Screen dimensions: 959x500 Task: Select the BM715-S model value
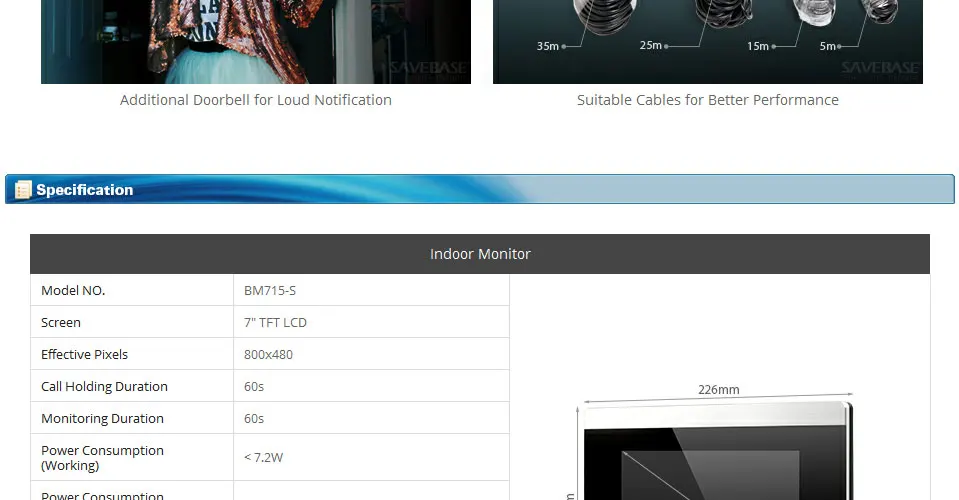tap(270, 290)
